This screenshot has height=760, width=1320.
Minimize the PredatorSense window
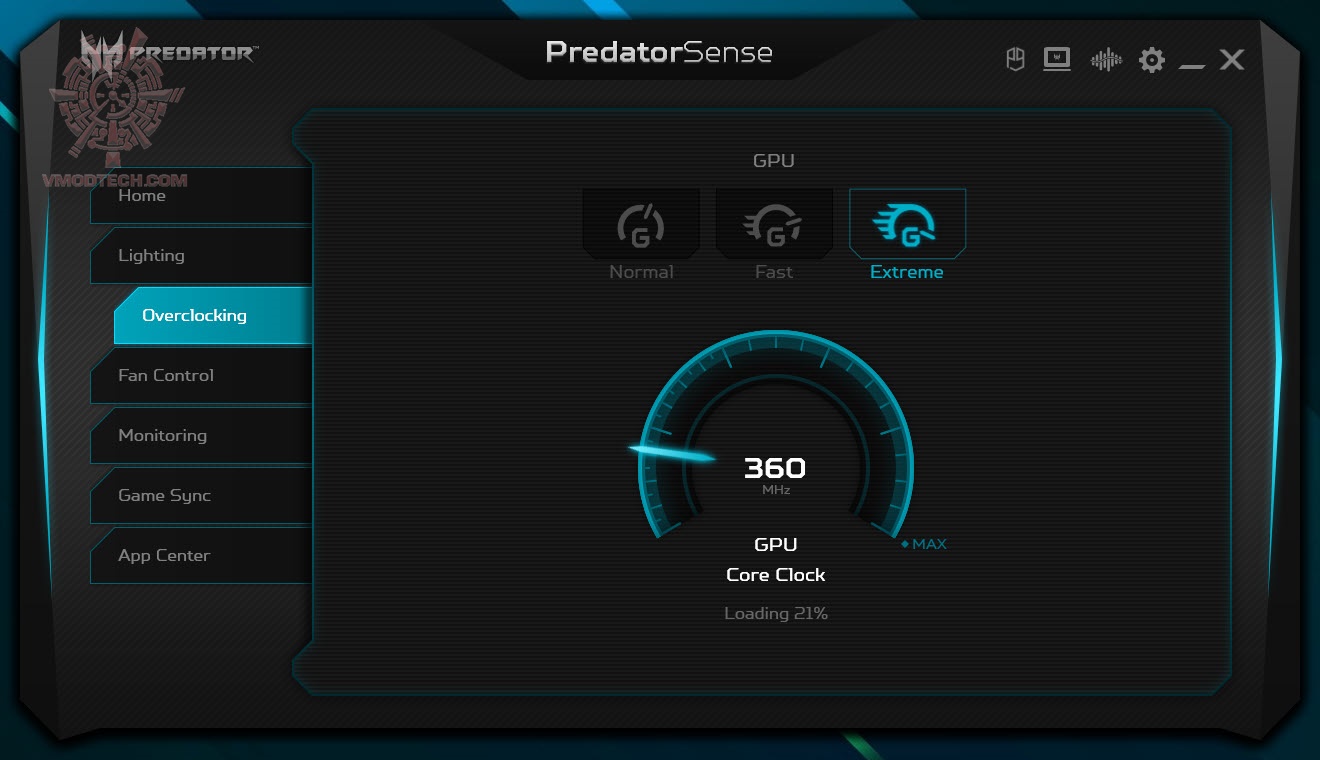[1192, 66]
